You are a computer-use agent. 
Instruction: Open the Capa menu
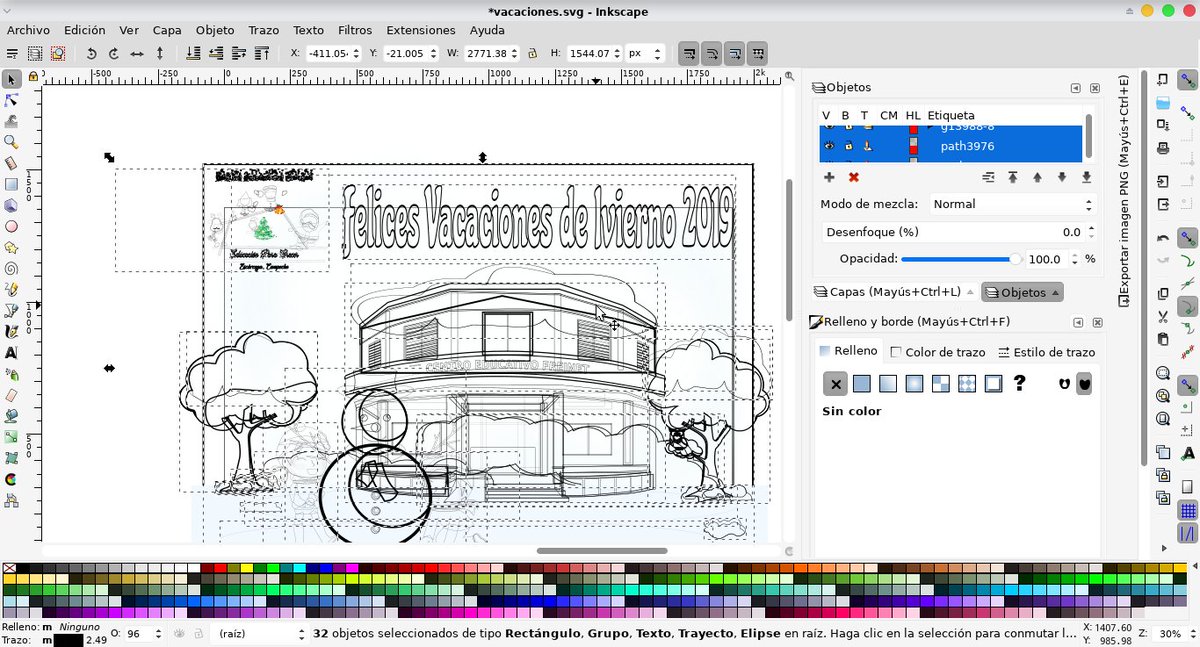167,30
